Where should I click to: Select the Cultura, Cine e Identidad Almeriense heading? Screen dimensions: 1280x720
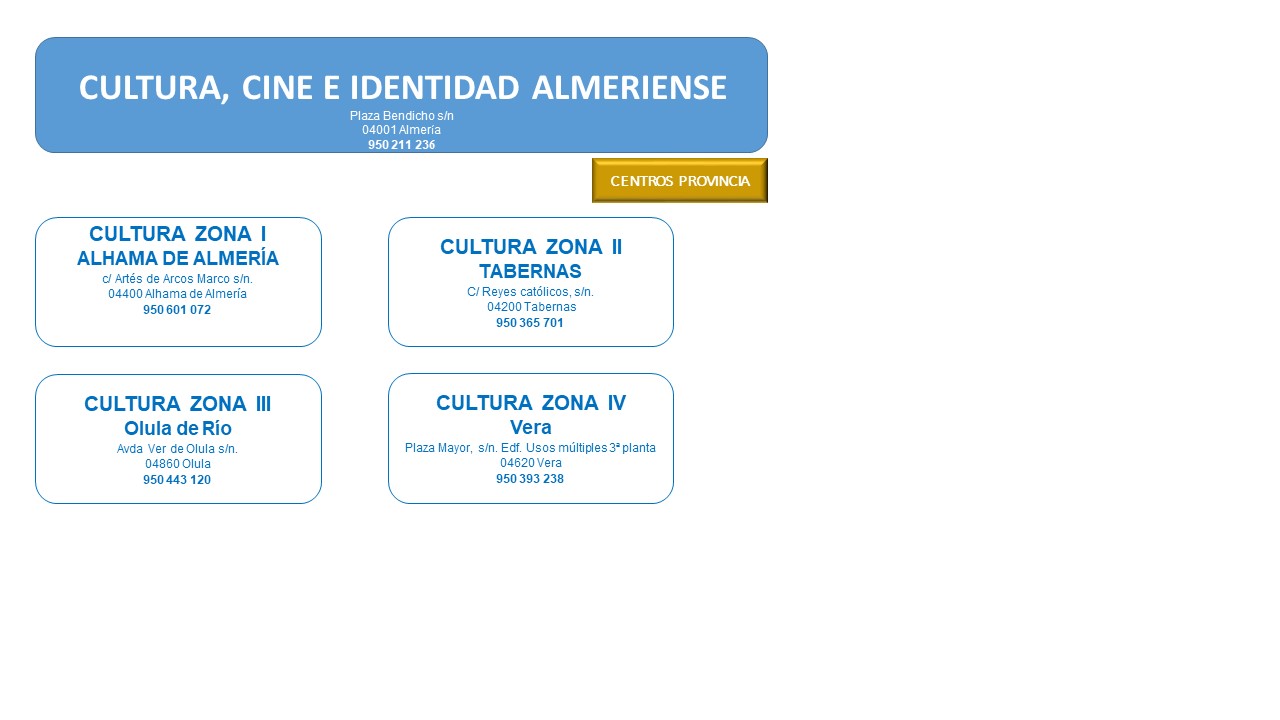[402, 88]
